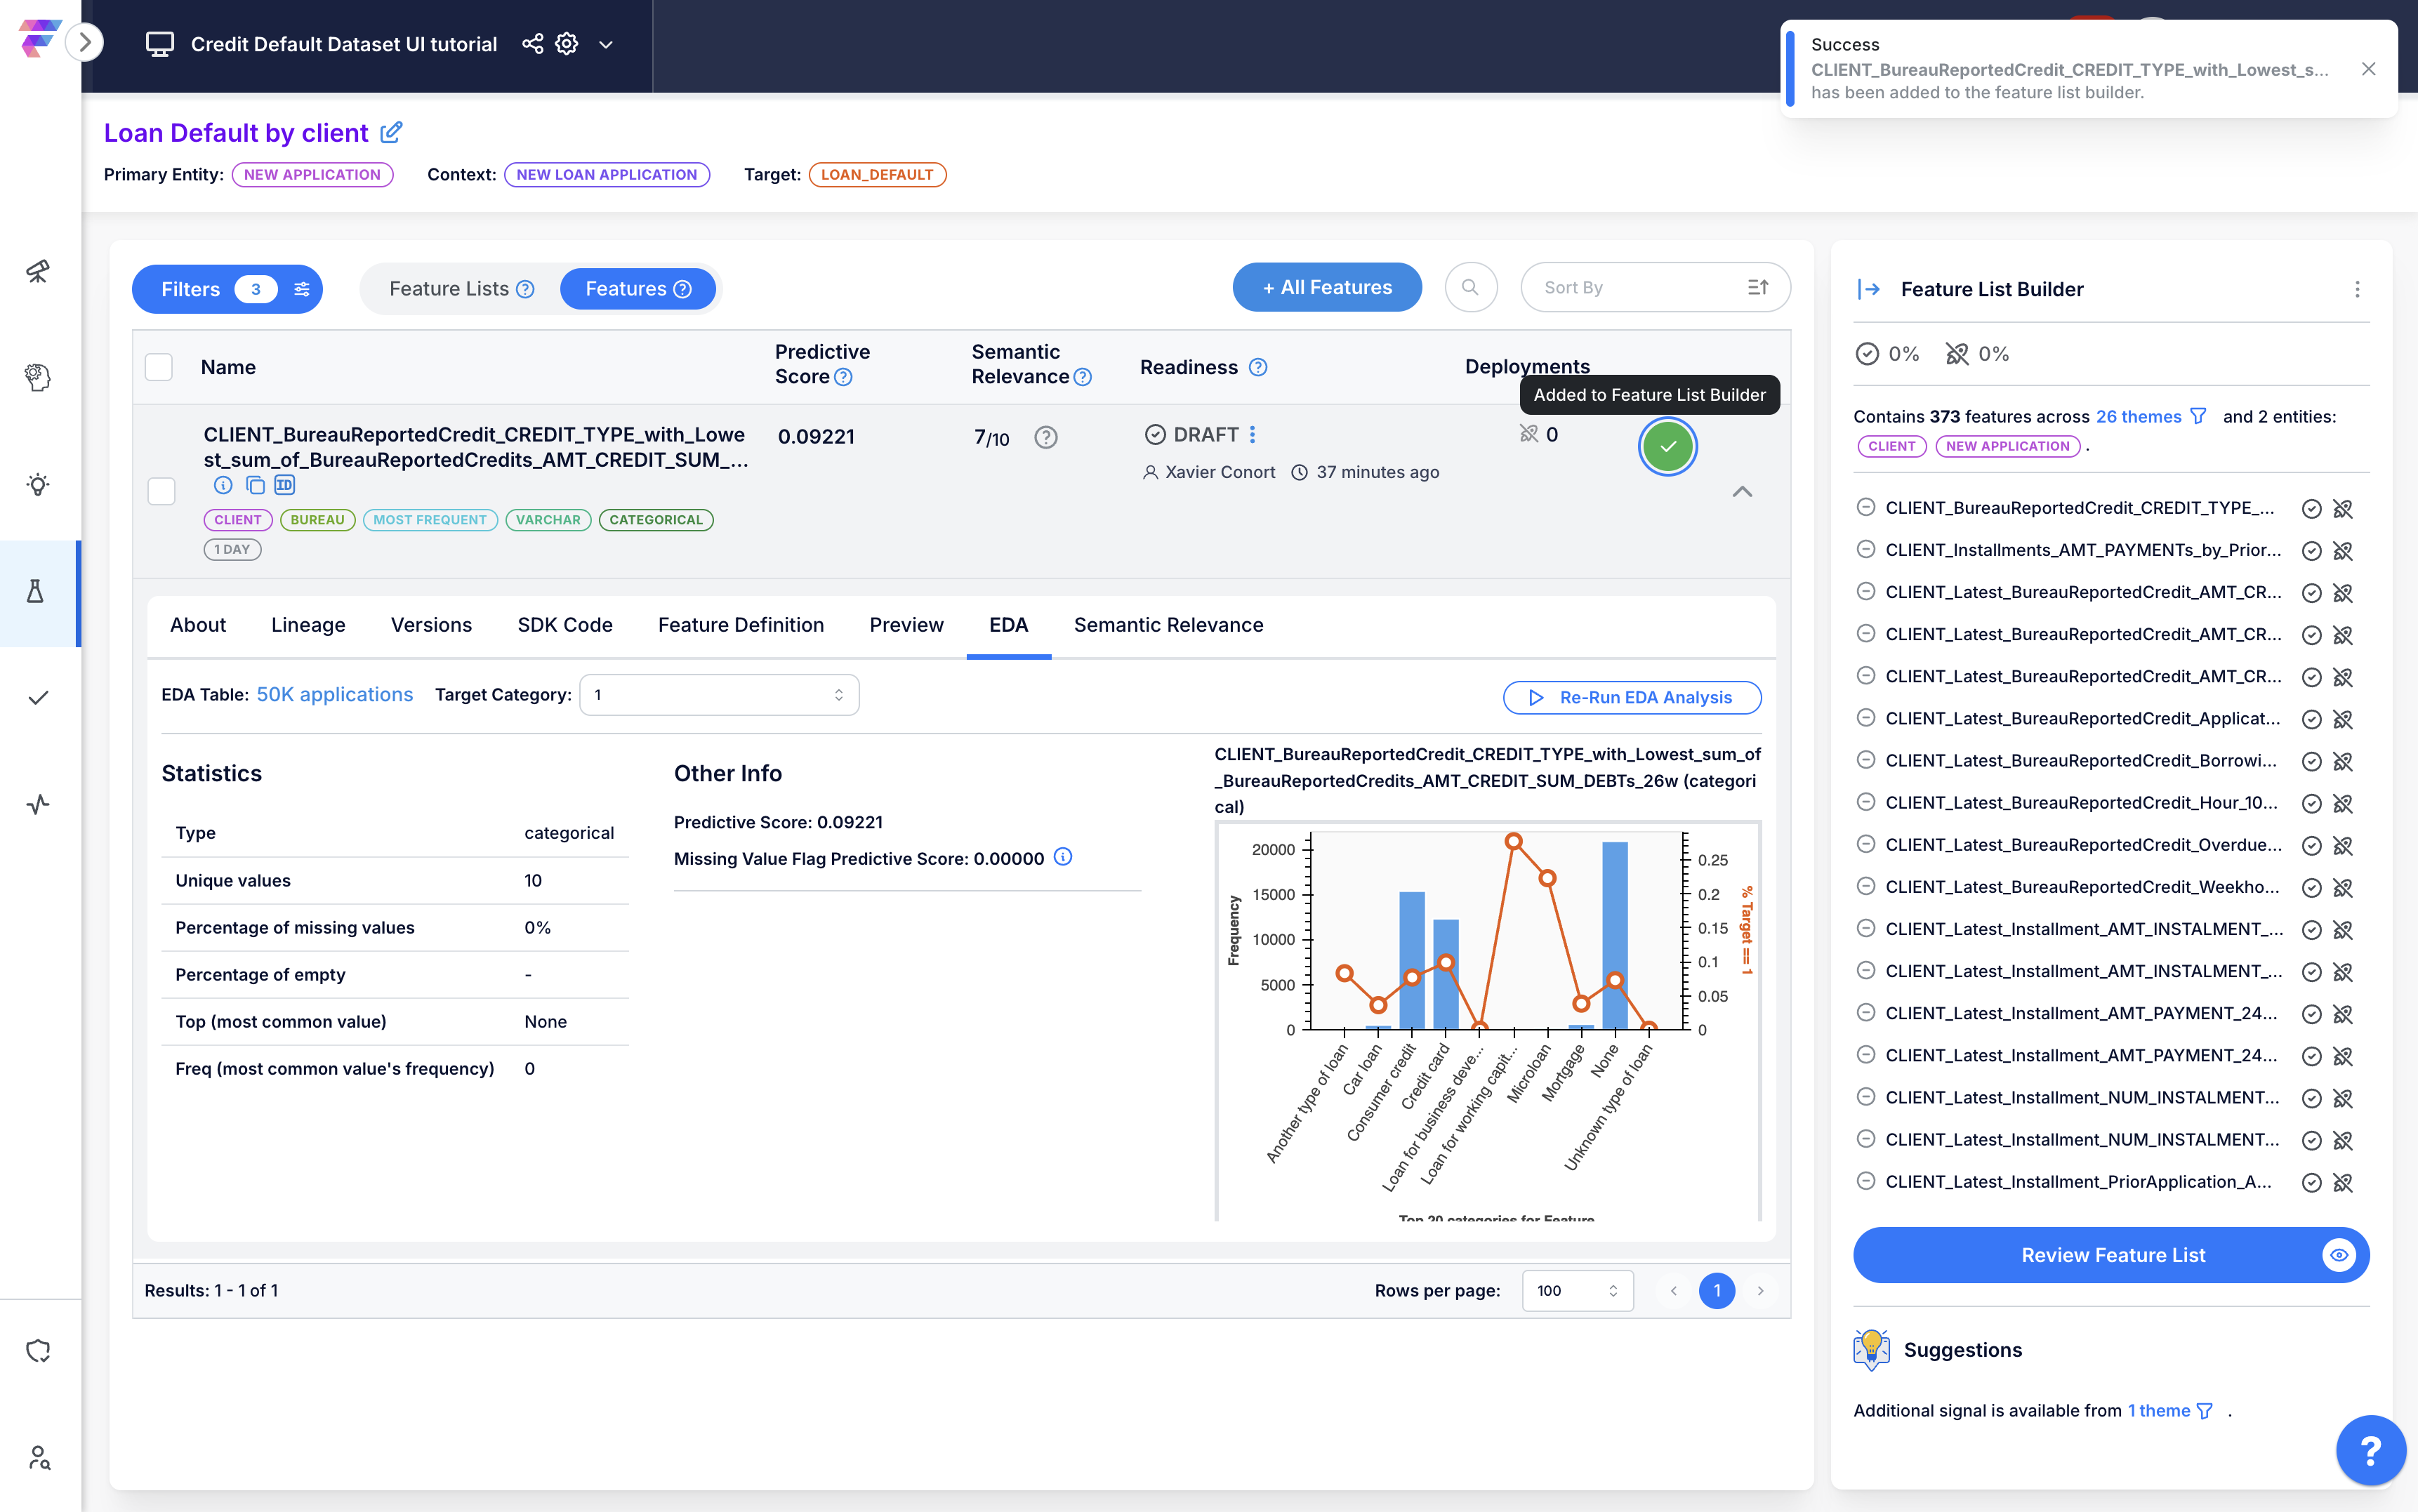Click the share icon next to tutorial title
Image resolution: width=2418 pixels, height=1512 pixels.
pyautogui.click(x=532, y=44)
